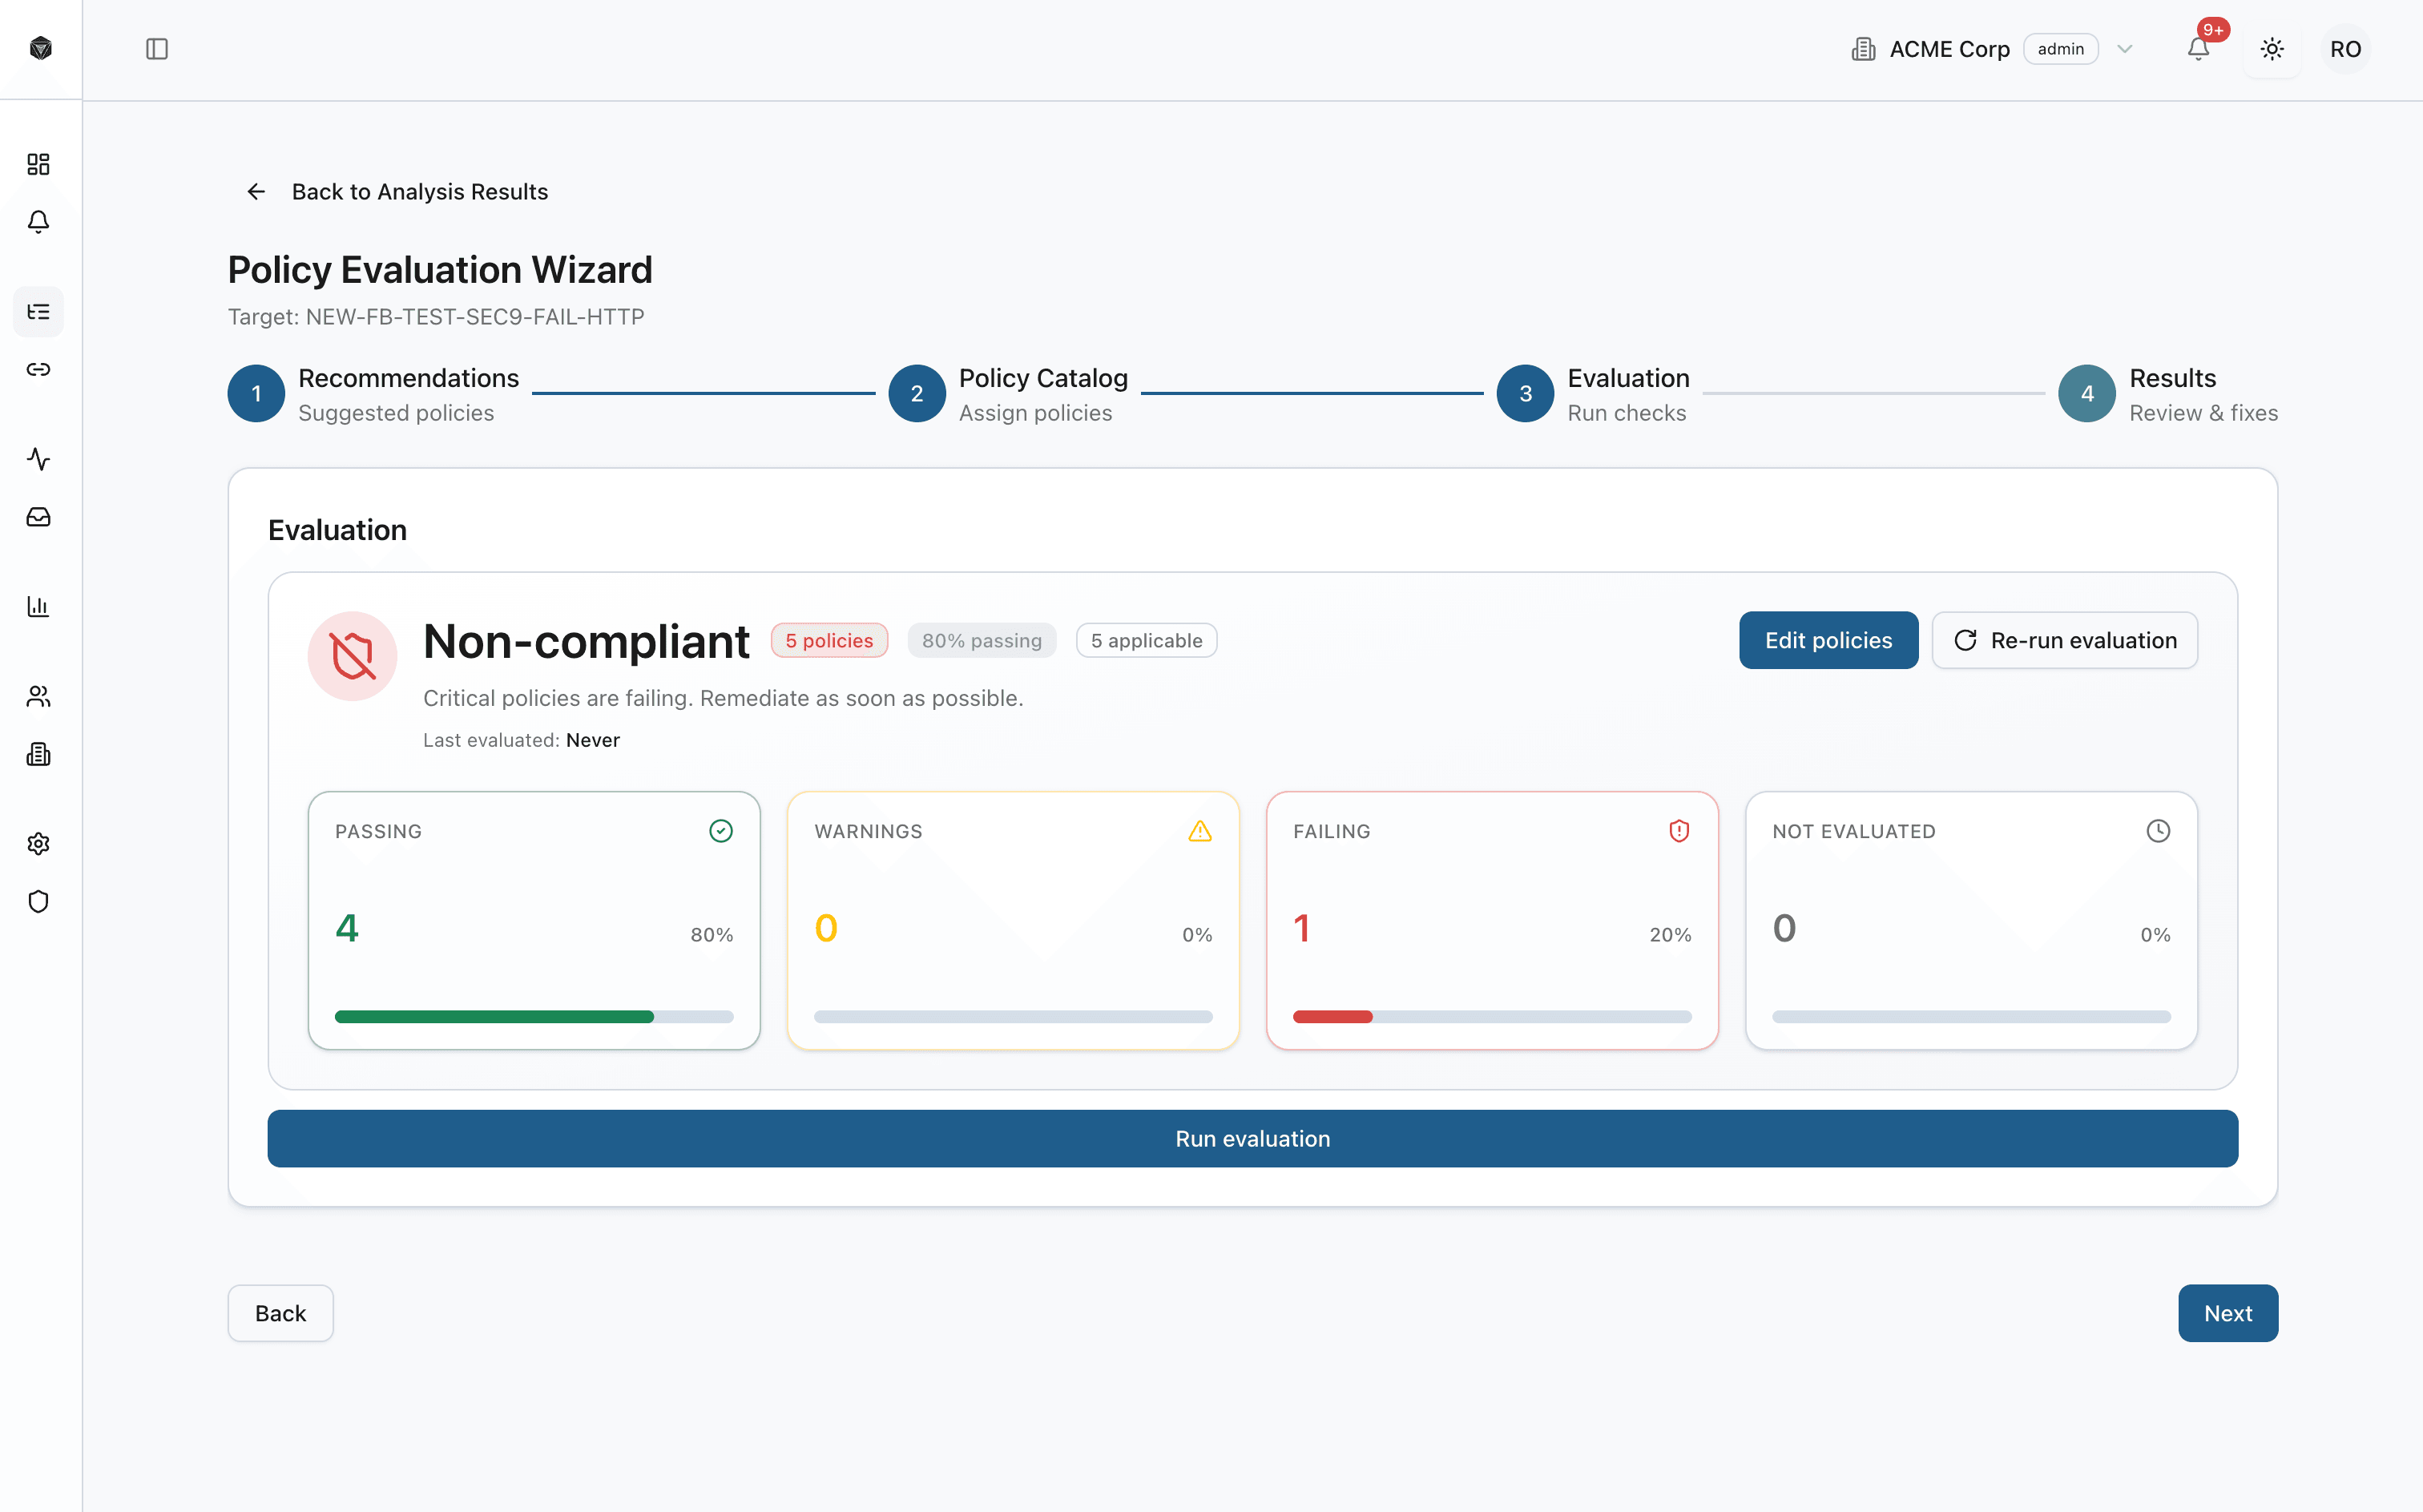Open the team members icon in sidebar
This screenshot has width=2423, height=1512.
tap(38, 696)
